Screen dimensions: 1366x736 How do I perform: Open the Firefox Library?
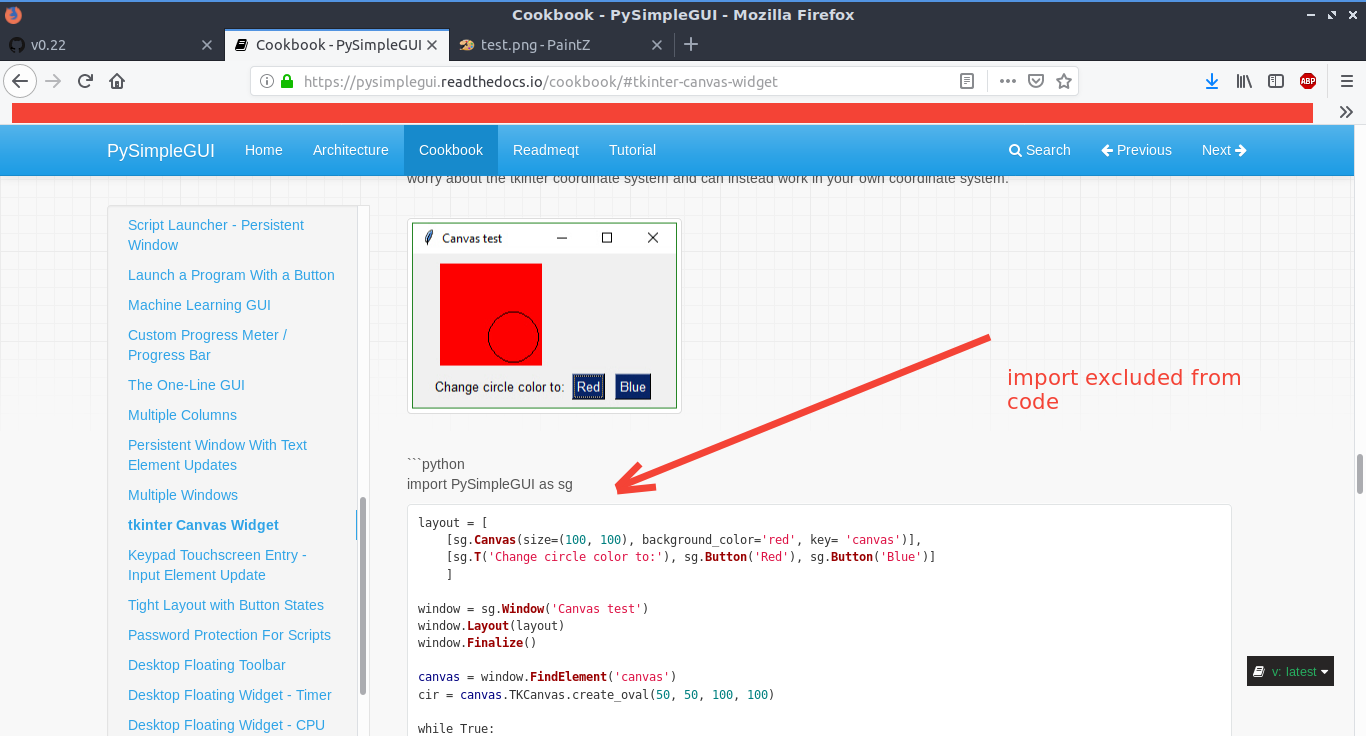point(1244,81)
